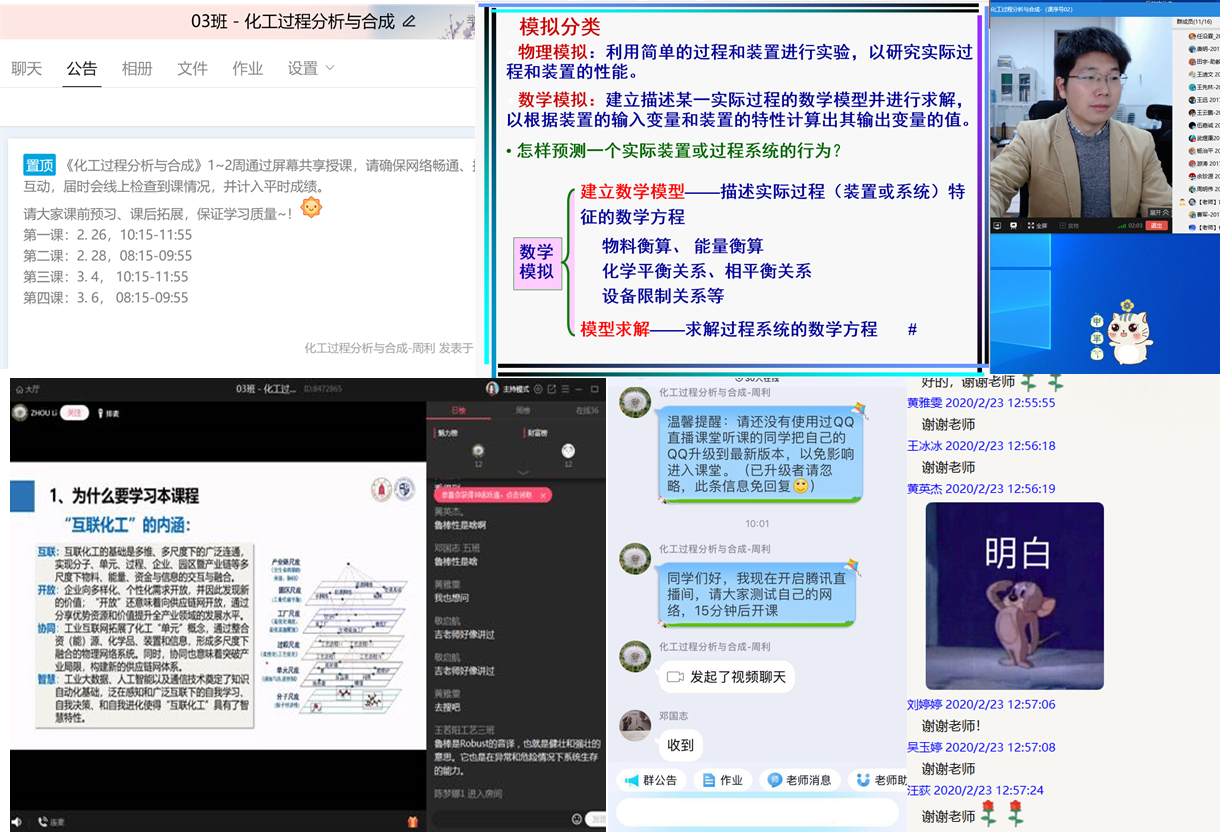Image resolution: width=1220 pixels, height=832 pixels.
Task: Click the message input field in the QQ chat
Action: click(x=756, y=812)
